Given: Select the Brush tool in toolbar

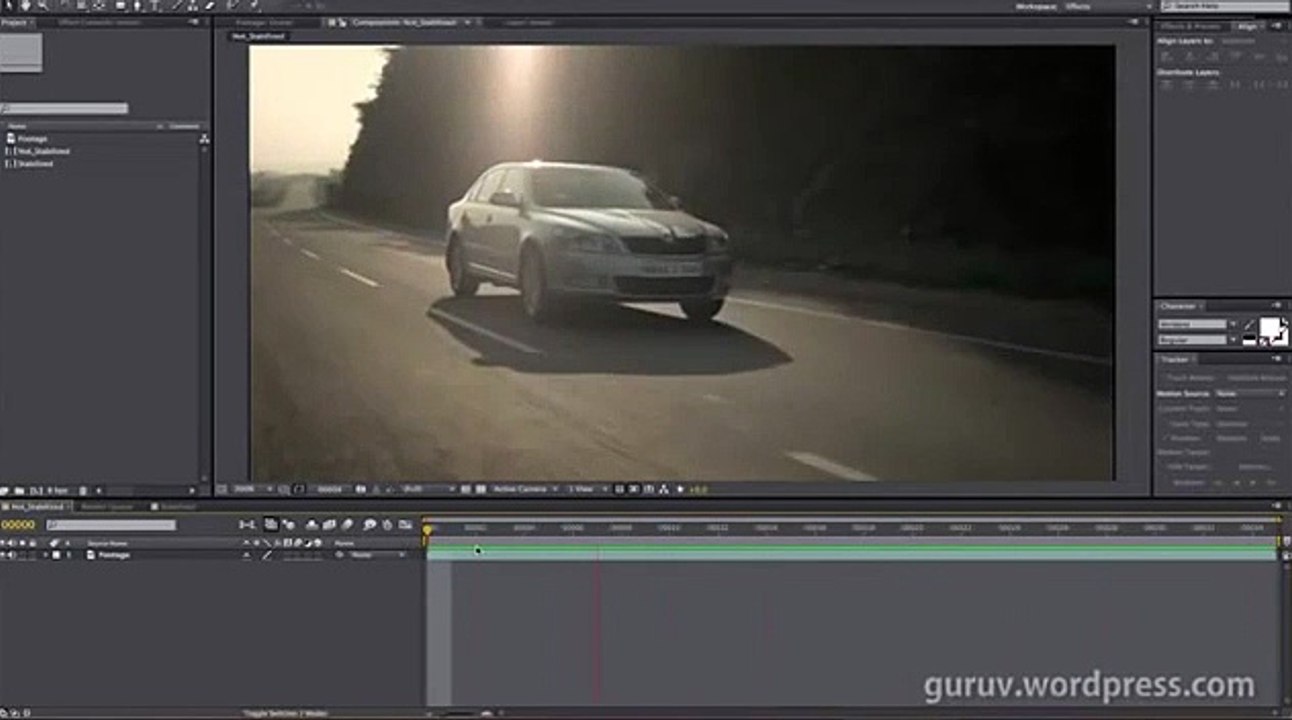Looking at the screenshot, I should 177,5.
